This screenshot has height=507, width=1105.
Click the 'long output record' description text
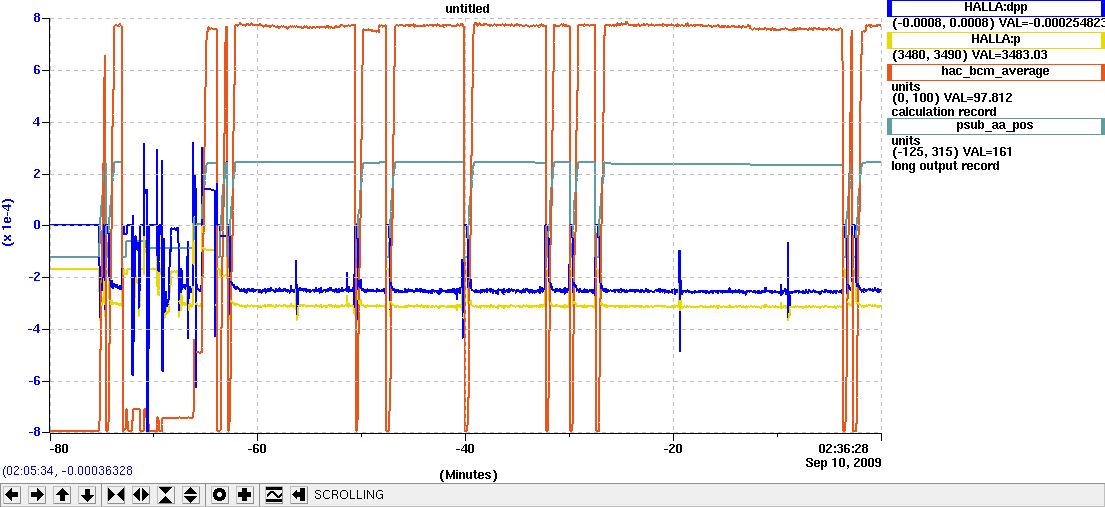[945, 166]
